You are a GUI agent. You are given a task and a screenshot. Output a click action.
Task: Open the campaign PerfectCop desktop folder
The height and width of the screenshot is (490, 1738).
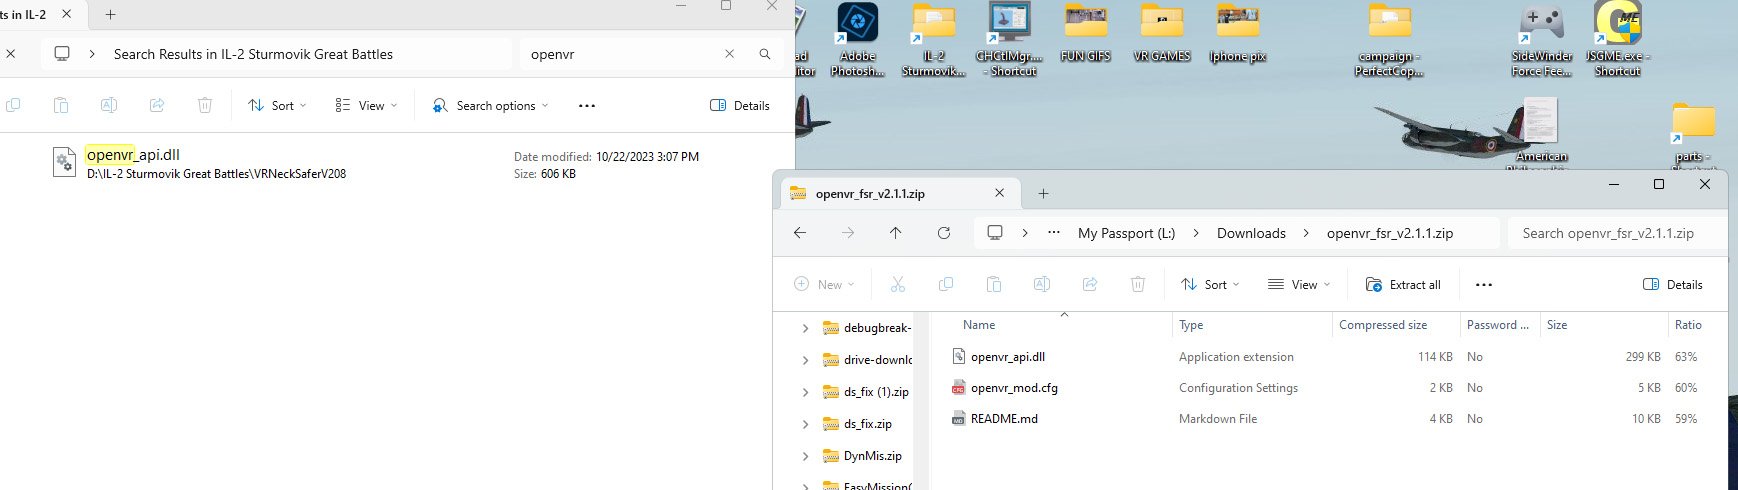click(1389, 40)
